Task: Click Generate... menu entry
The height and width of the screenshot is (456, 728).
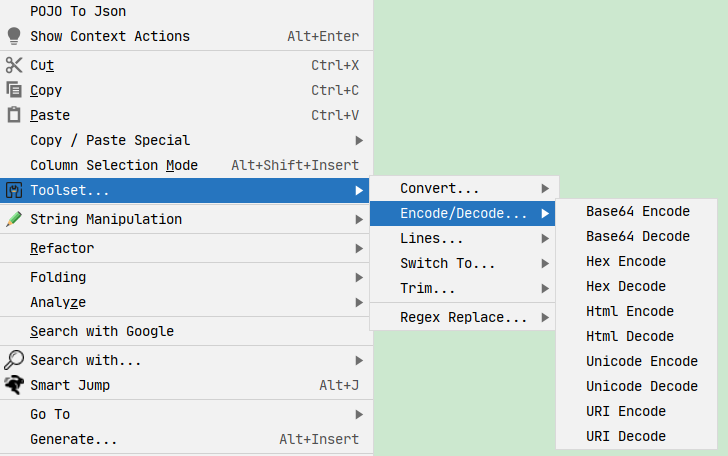Action: [74, 439]
